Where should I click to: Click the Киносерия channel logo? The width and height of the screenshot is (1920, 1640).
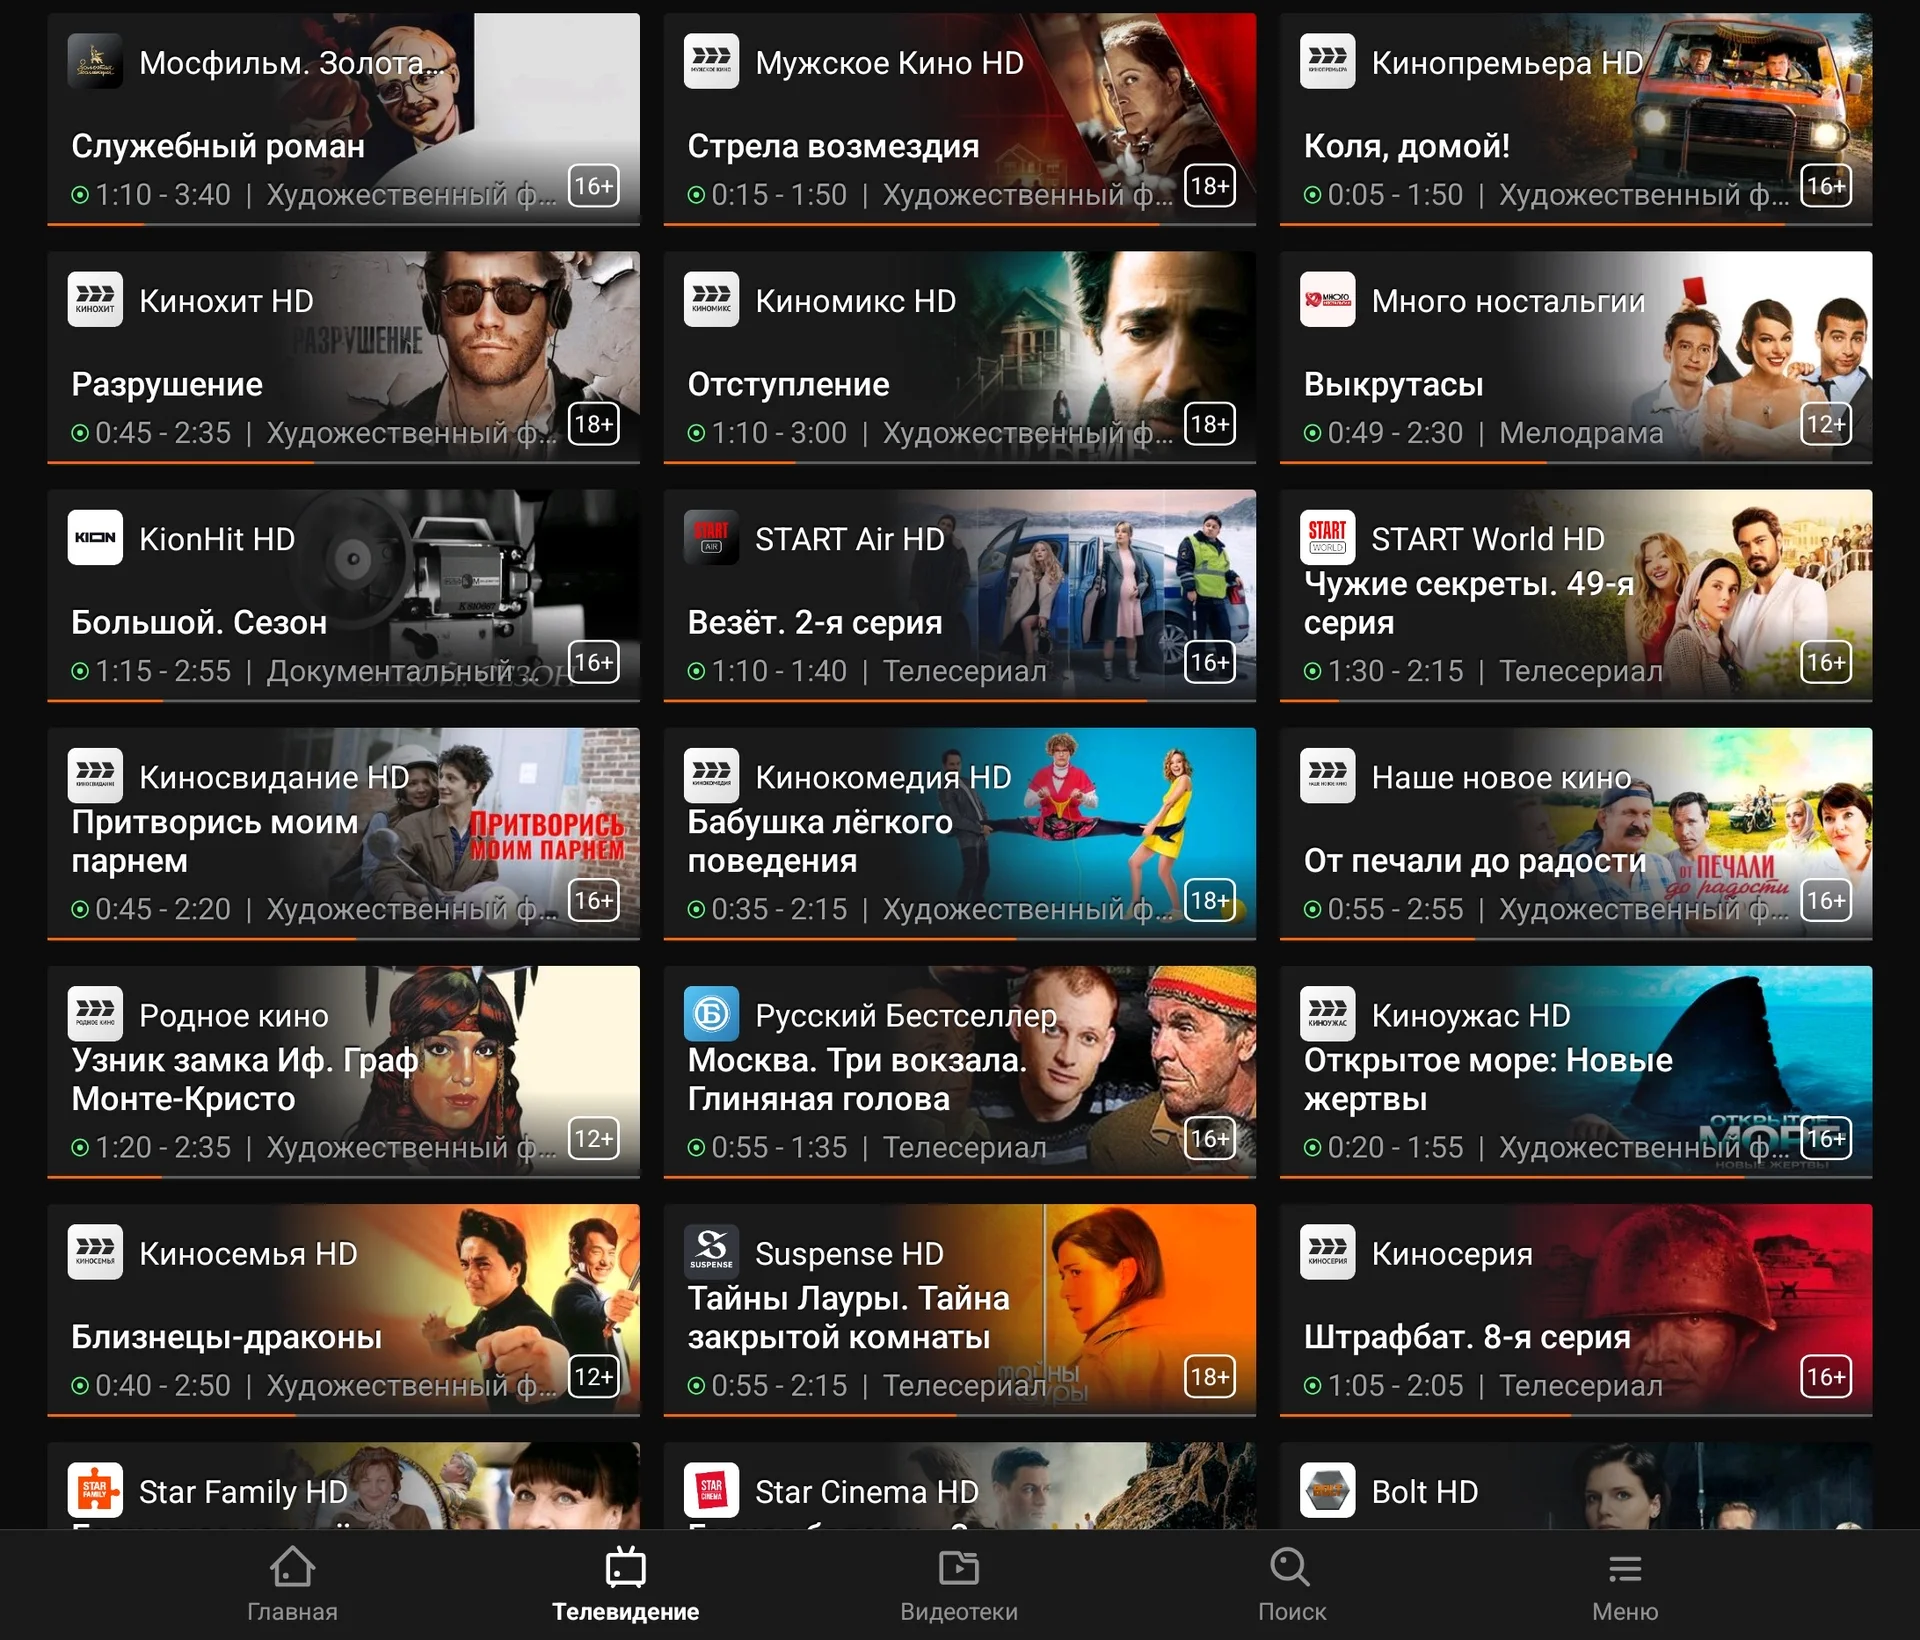click(x=1327, y=1251)
